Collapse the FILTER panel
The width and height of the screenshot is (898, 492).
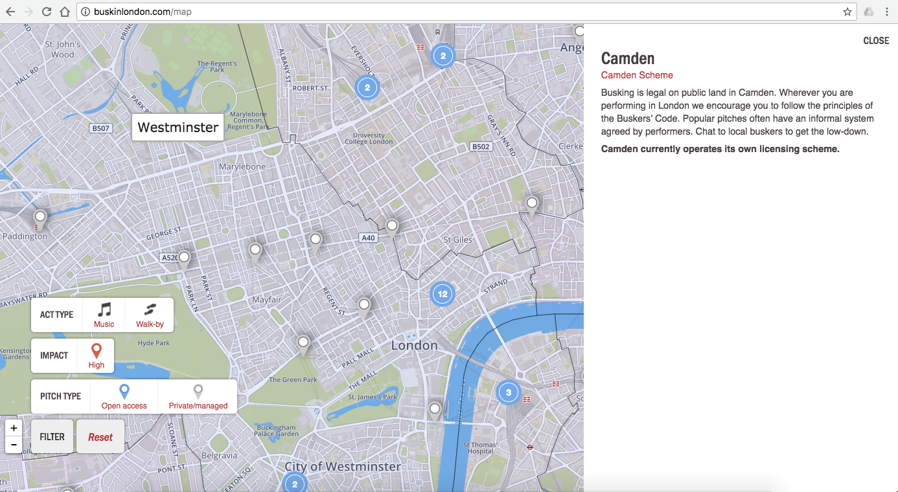pyautogui.click(x=52, y=437)
